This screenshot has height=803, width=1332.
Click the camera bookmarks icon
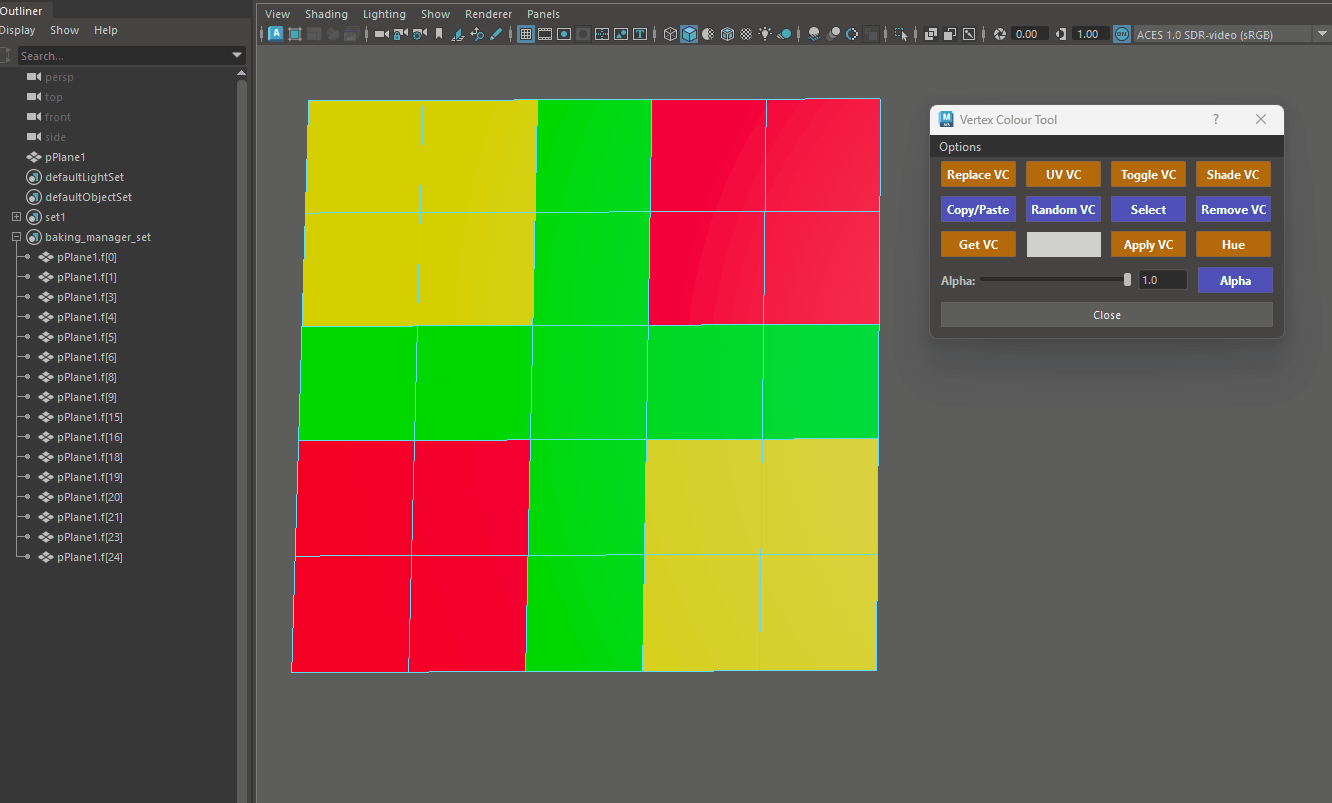click(438, 34)
